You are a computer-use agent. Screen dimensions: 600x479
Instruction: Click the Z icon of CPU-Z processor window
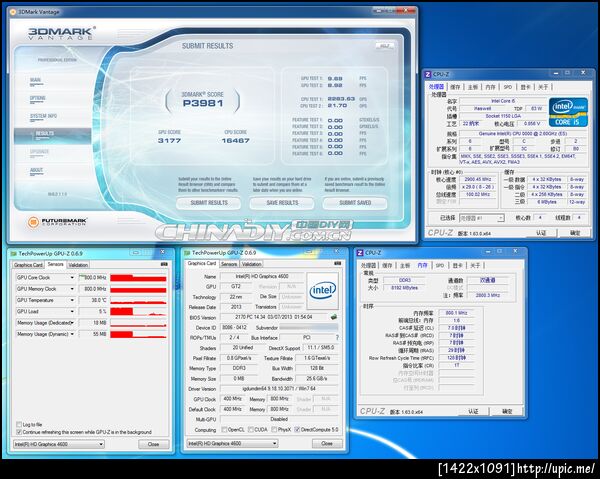[428, 74]
